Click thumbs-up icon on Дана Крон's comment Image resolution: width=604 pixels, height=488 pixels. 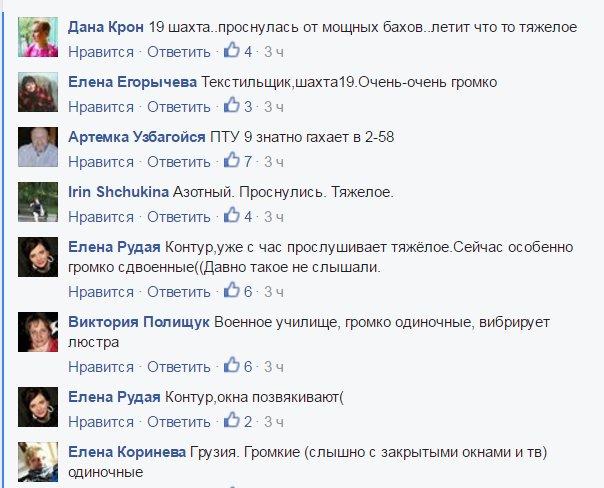(232, 50)
